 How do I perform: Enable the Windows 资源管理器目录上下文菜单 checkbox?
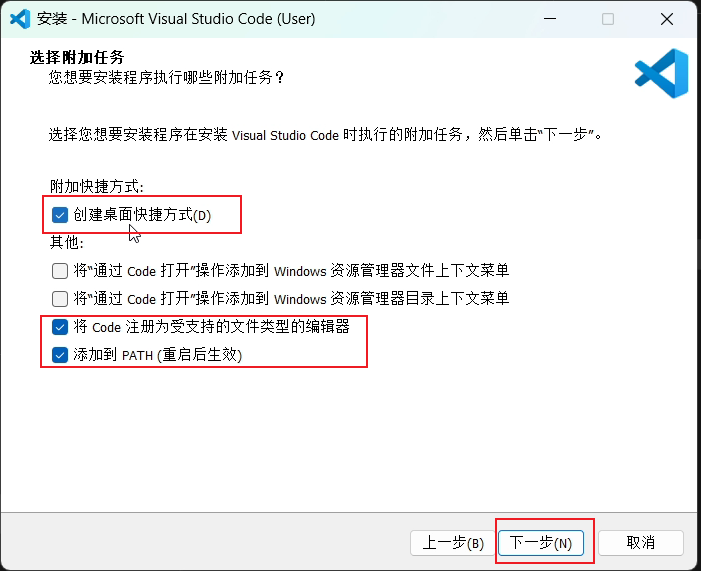pos(59,299)
